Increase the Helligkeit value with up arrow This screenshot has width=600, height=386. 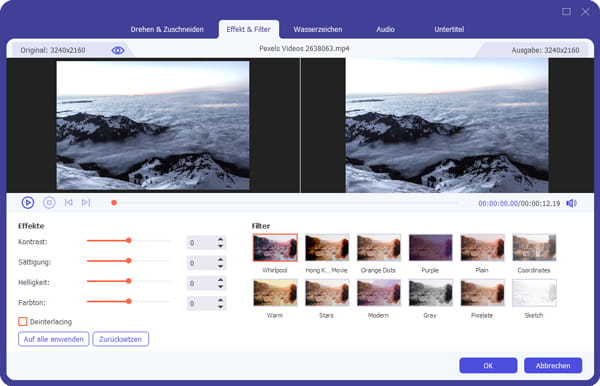coord(220,280)
